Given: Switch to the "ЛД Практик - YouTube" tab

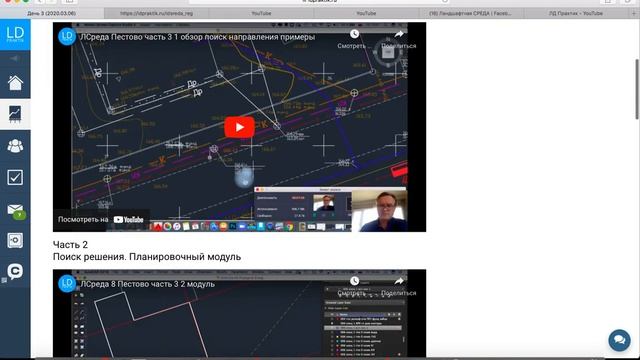Looking at the screenshot, I should click(x=576, y=13).
